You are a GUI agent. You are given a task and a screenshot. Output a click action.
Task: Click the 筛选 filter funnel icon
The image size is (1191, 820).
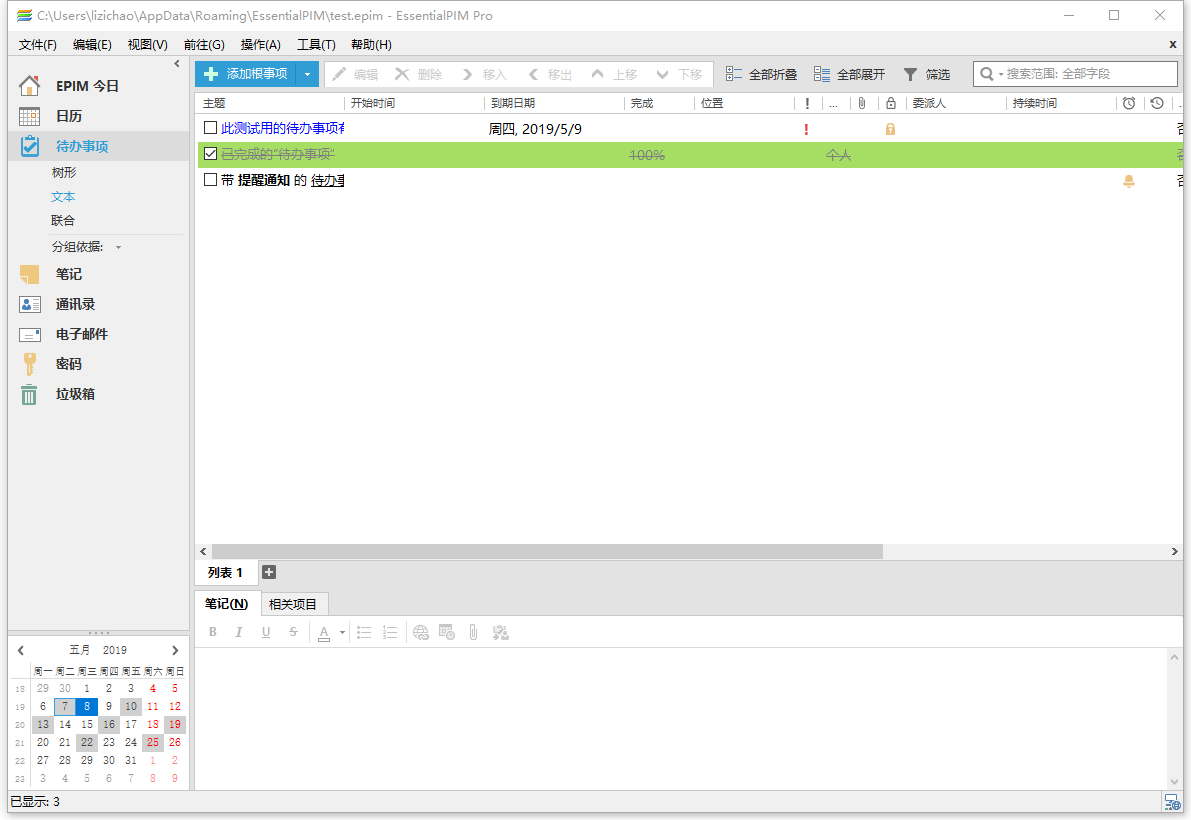(910, 75)
